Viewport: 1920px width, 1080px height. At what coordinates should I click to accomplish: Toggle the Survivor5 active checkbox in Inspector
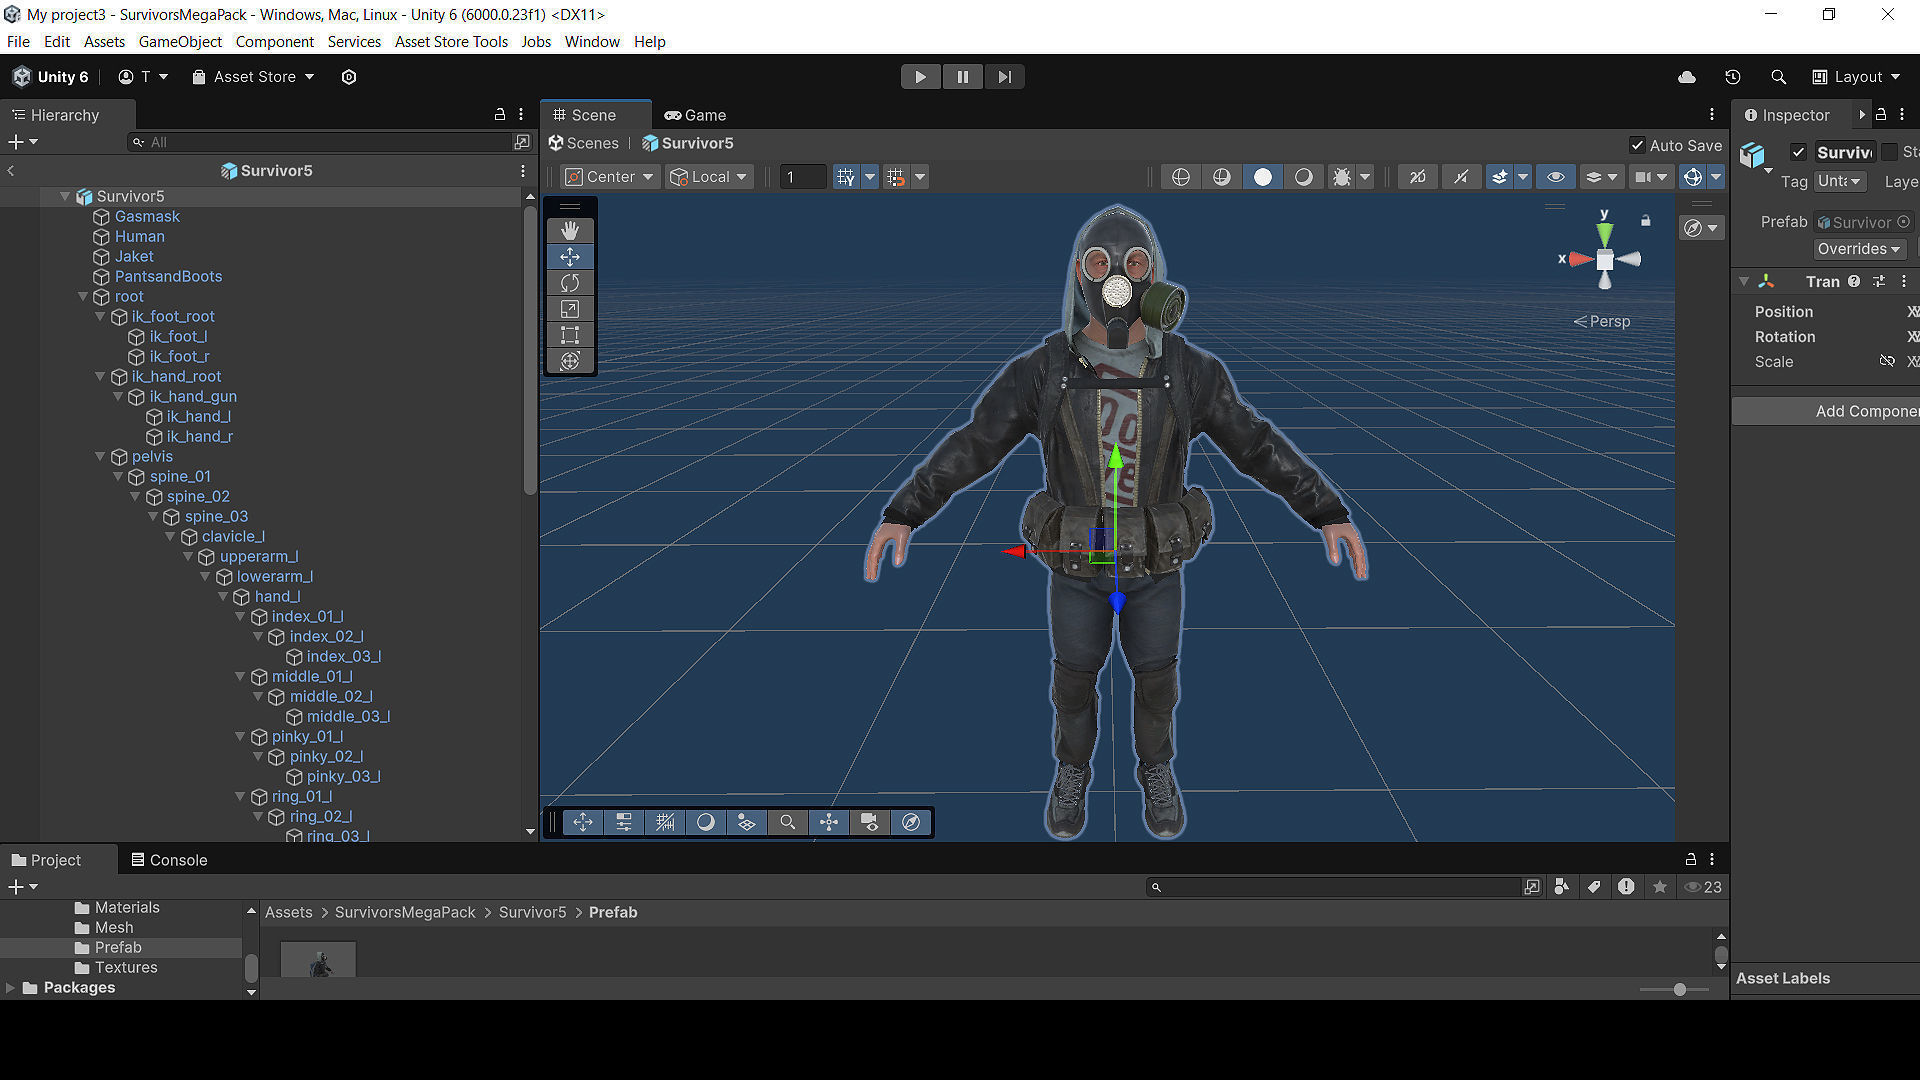[1798, 152]
